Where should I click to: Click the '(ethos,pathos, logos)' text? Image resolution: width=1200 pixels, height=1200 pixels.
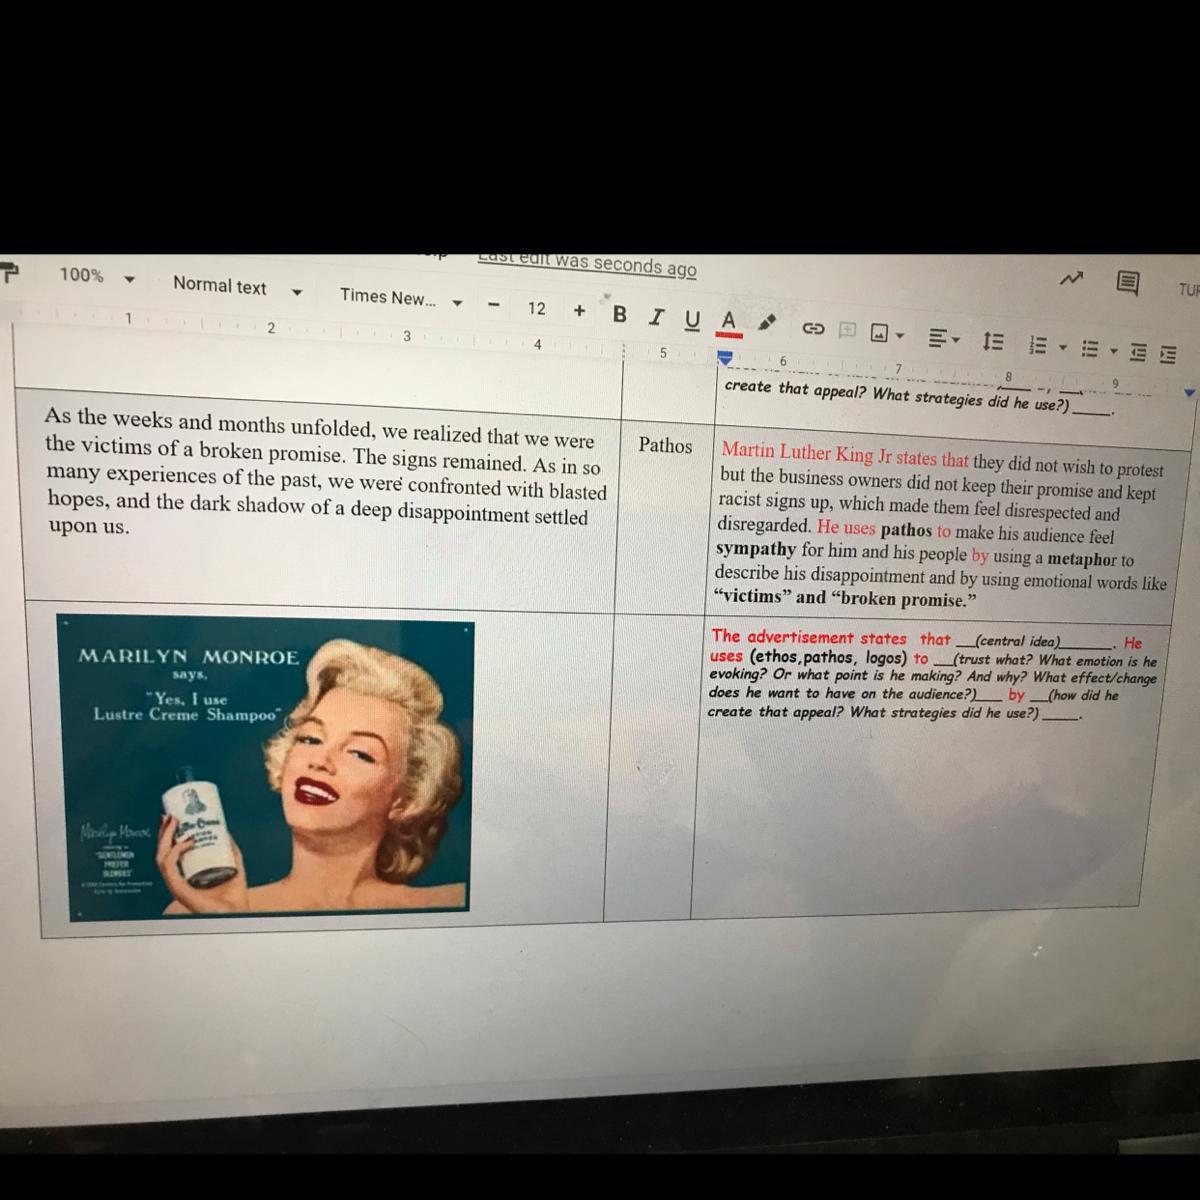(829, 657)
